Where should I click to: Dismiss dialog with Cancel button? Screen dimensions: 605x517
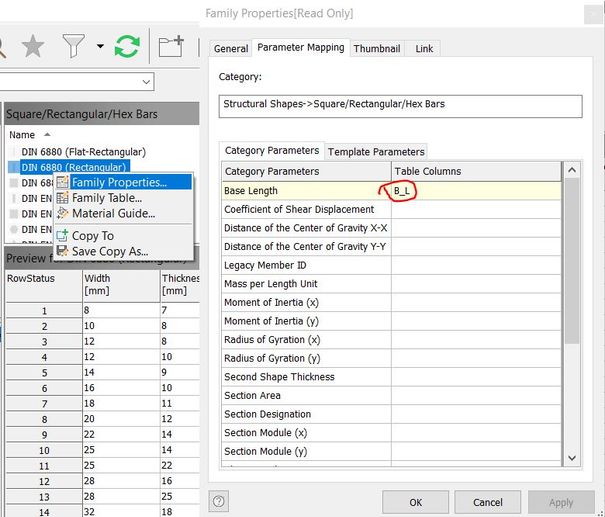click(488, 502)
